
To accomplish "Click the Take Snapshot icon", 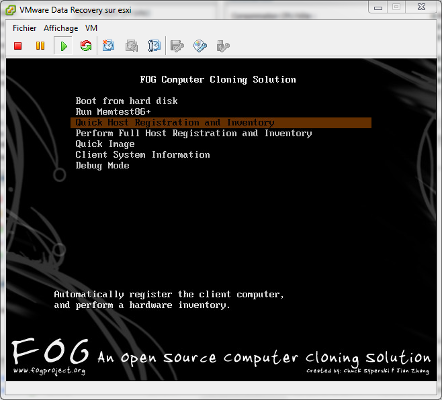I will (108, 46).
